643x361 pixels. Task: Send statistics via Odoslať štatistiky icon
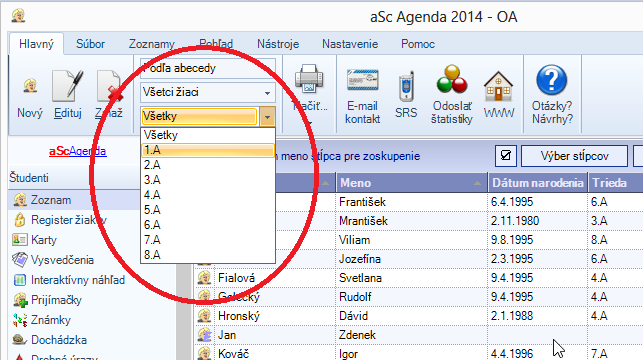click(x=451, y=79)
